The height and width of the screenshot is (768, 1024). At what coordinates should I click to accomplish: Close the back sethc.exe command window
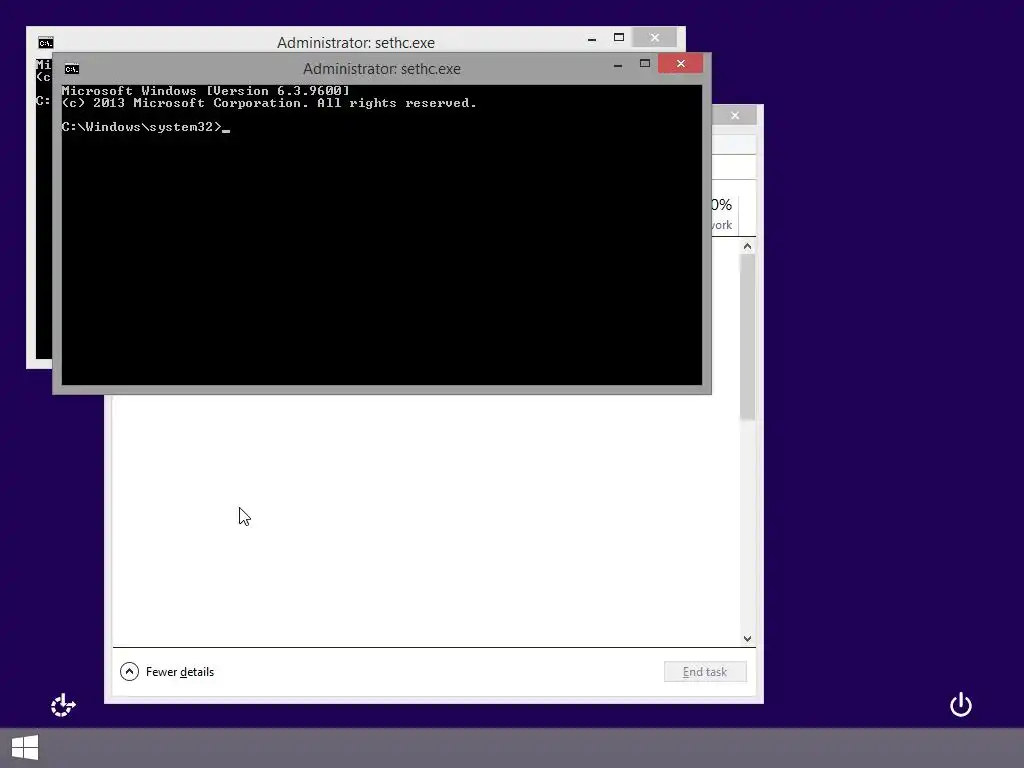pos(654,37)
